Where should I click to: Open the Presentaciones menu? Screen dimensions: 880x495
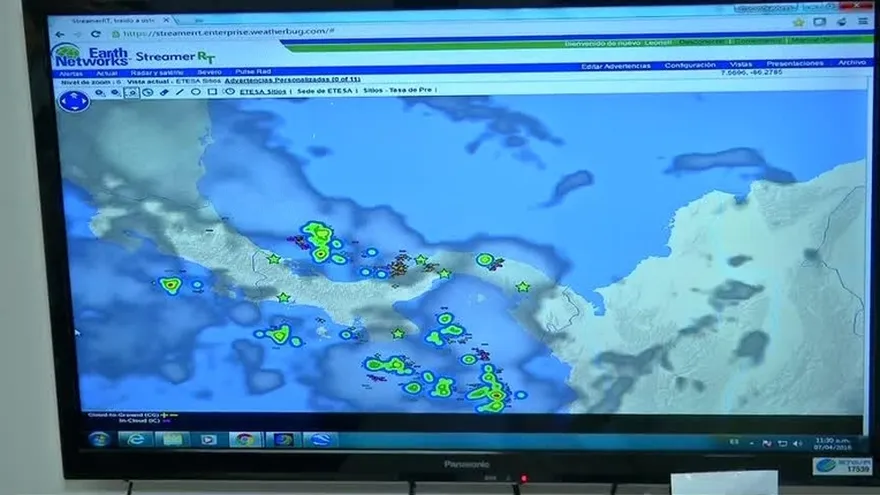[x=795, y=63]
